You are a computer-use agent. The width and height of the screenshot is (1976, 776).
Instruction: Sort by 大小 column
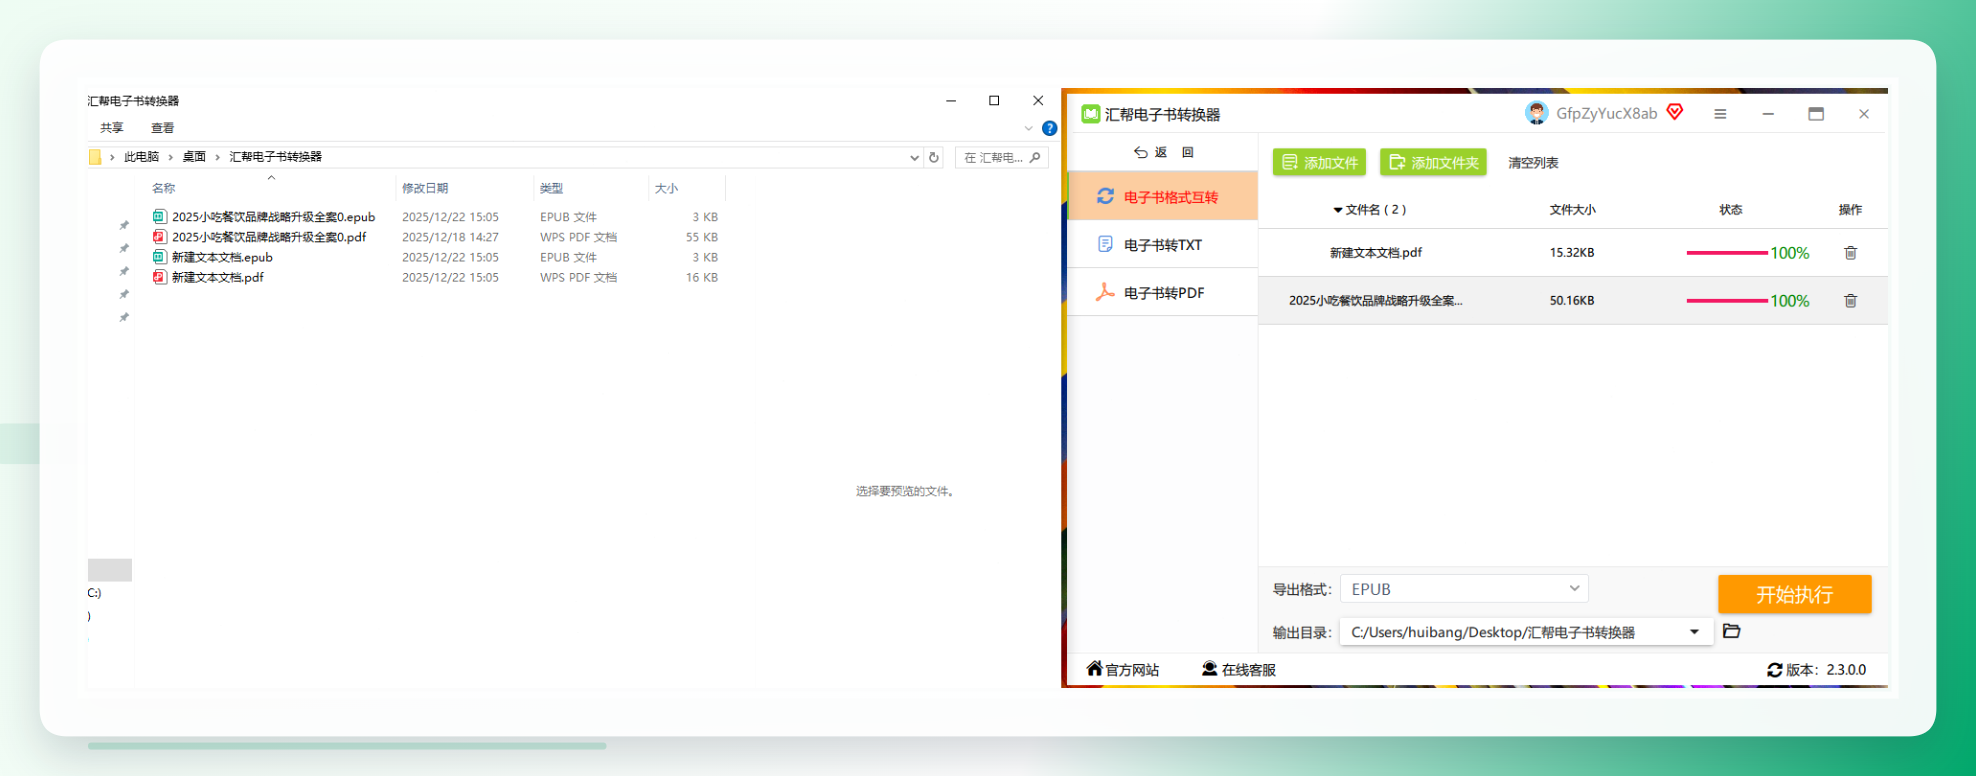click(666, 188)
